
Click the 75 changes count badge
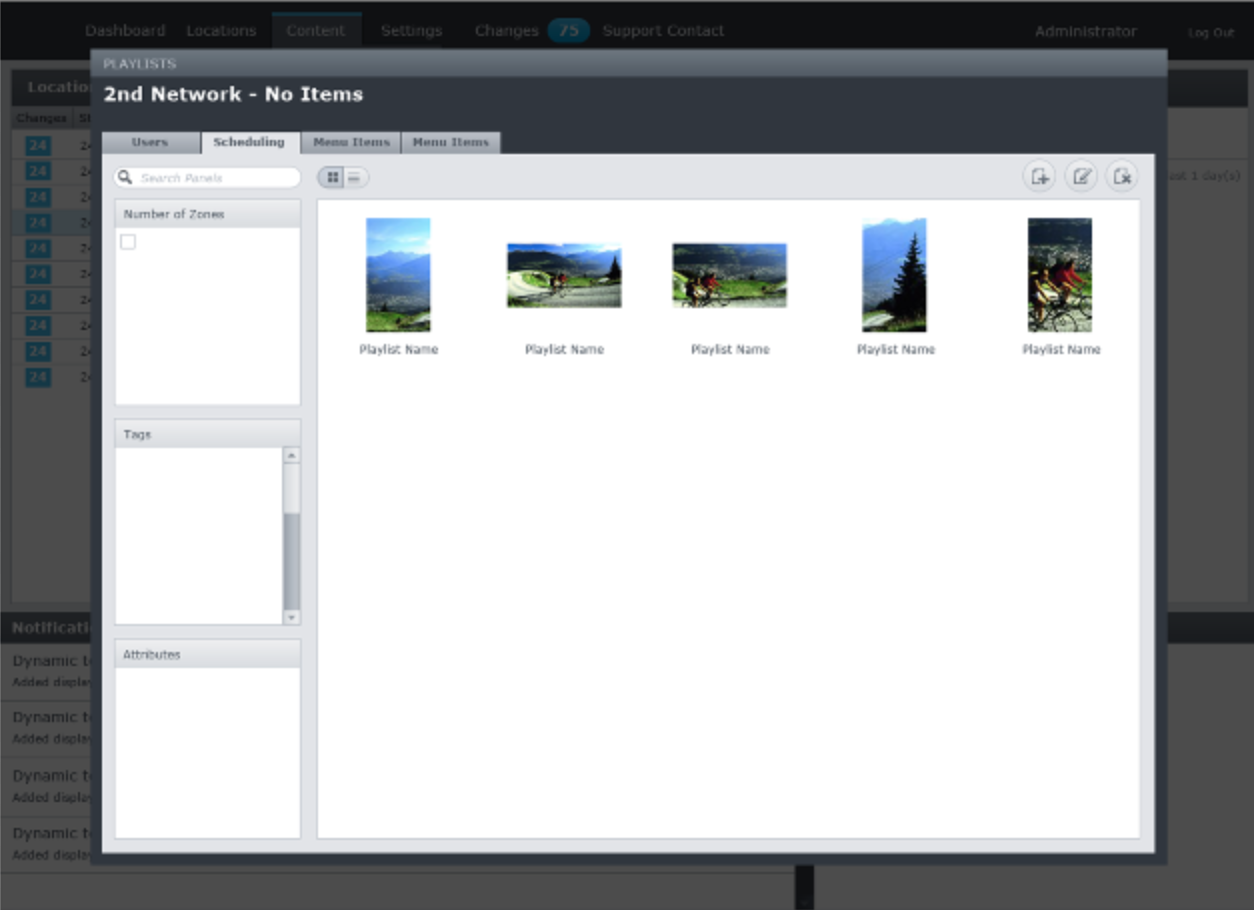coord(569,31)
